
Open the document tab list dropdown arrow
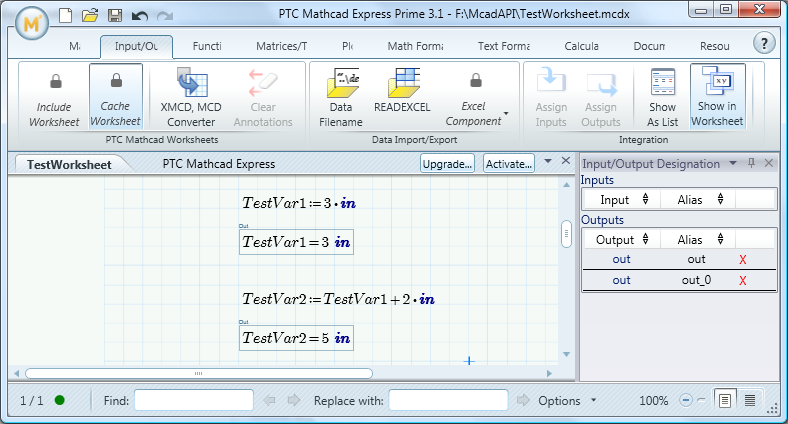[548, 161]
